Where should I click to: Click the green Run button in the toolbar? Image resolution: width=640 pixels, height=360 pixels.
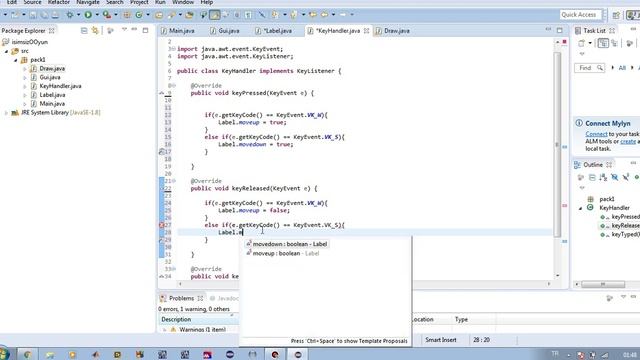(x=88, y=15)
